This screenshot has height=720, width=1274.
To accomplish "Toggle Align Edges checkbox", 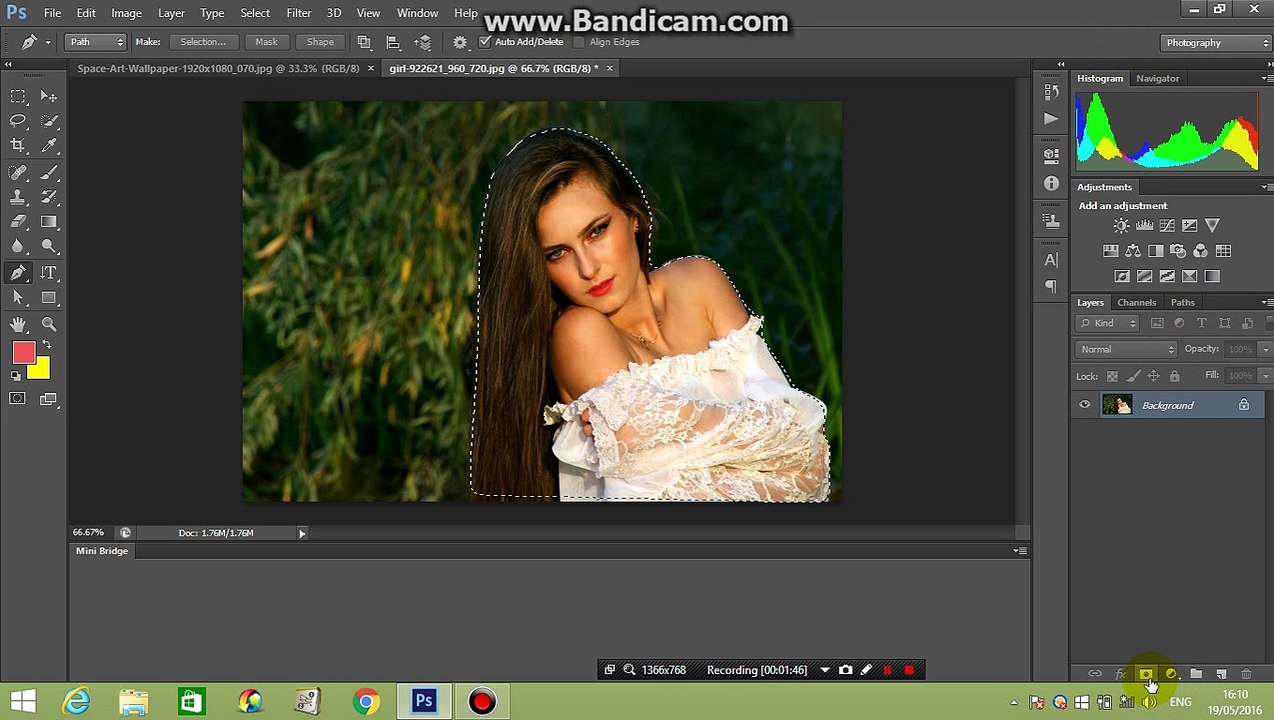I will tap(579, 42).
